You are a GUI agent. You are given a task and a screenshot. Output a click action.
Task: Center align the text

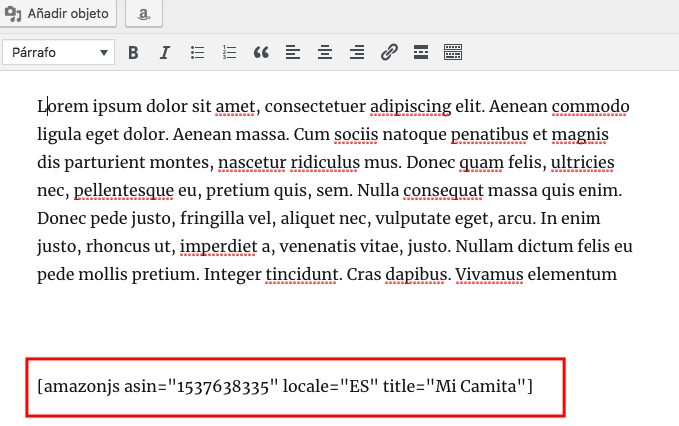(x=325, y=53)
